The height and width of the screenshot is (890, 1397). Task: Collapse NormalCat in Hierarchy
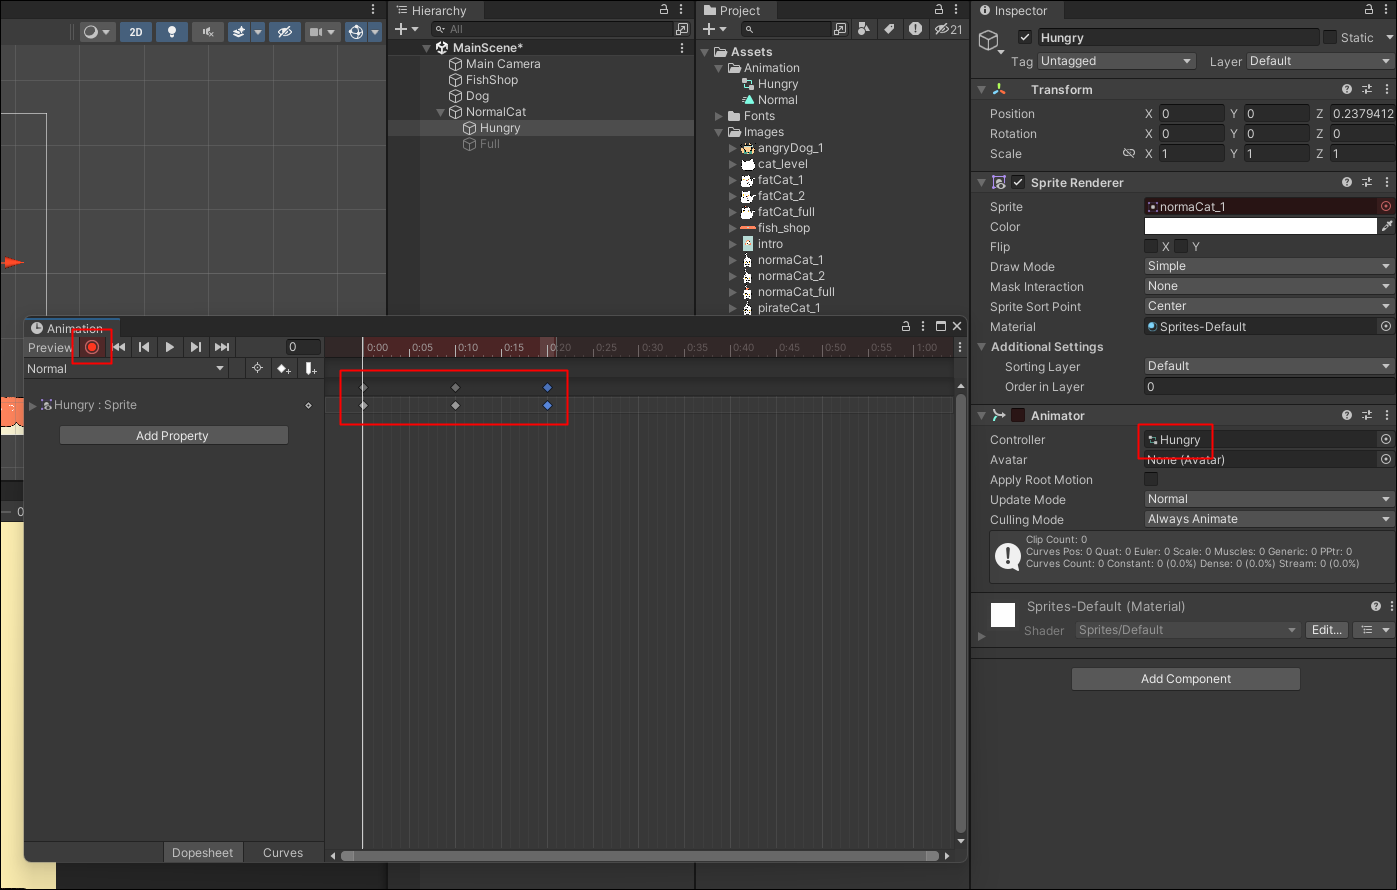point(441,112)
